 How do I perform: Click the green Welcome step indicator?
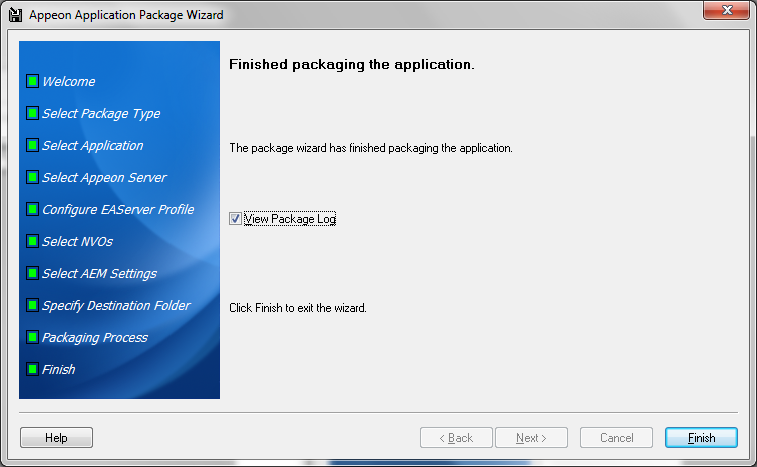pyautogui.click(x=32, y=81)
